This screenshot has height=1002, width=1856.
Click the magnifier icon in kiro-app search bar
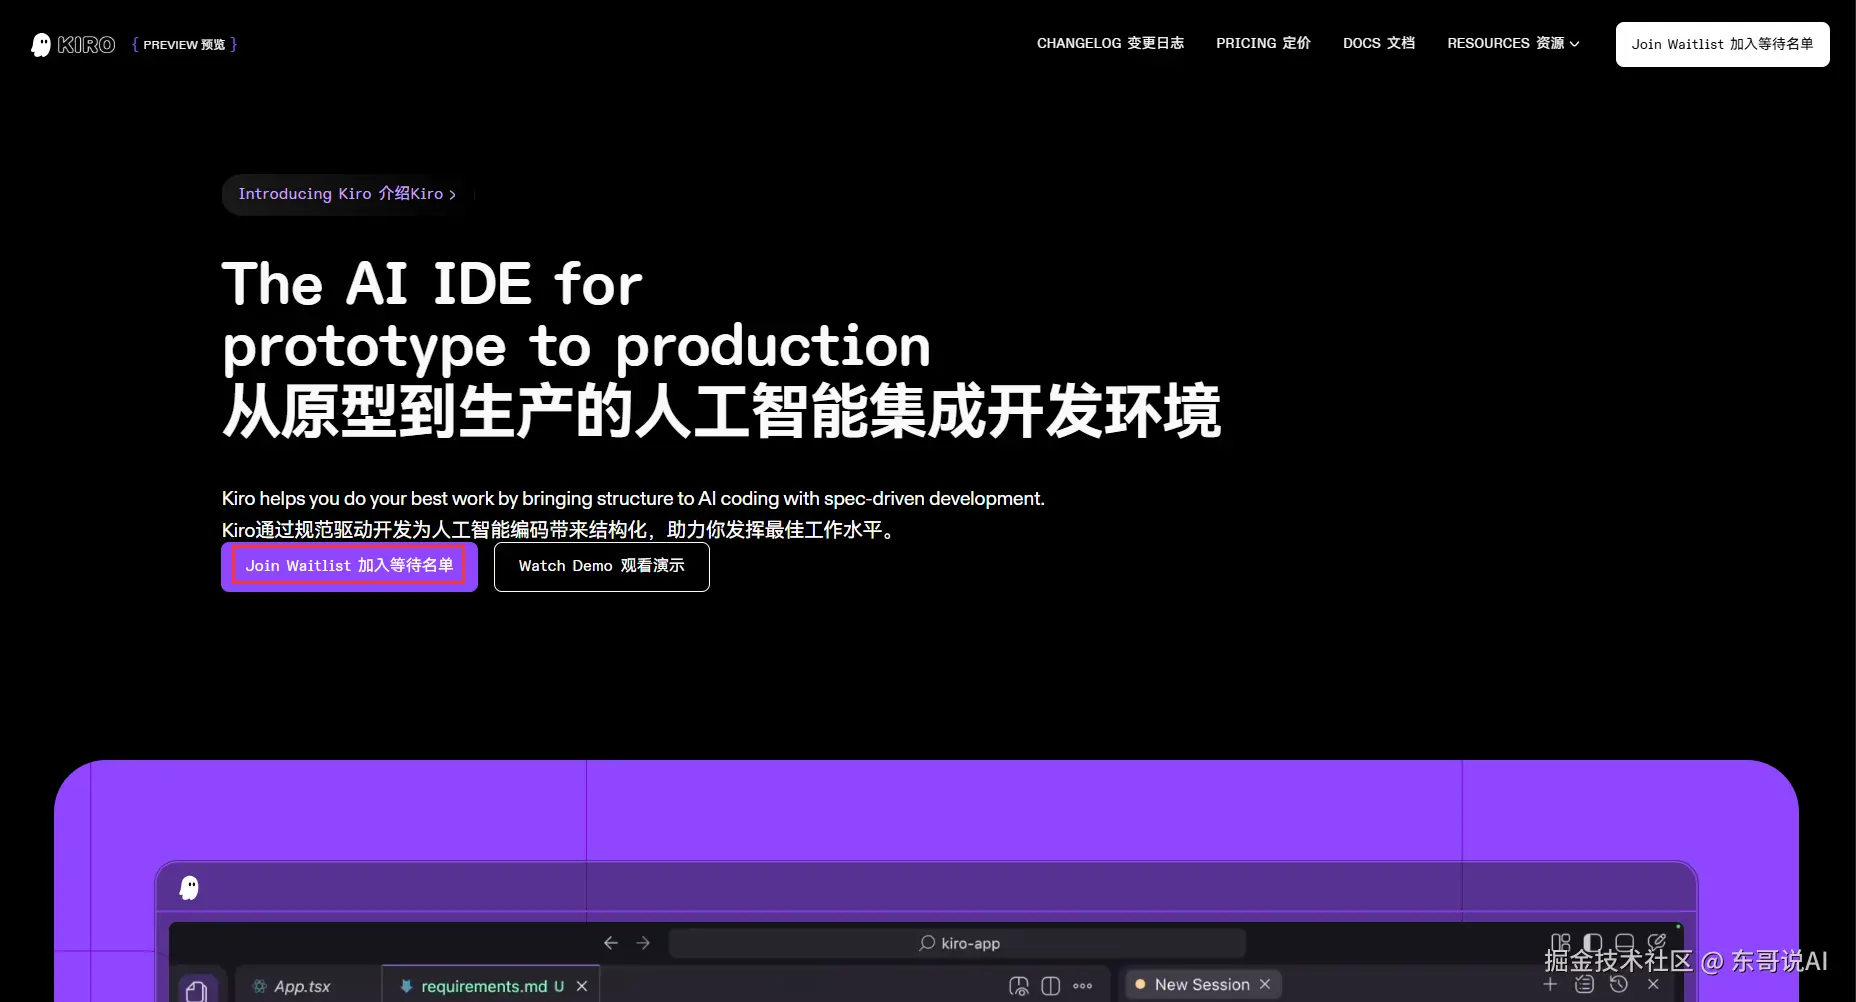tap(927, 943)
